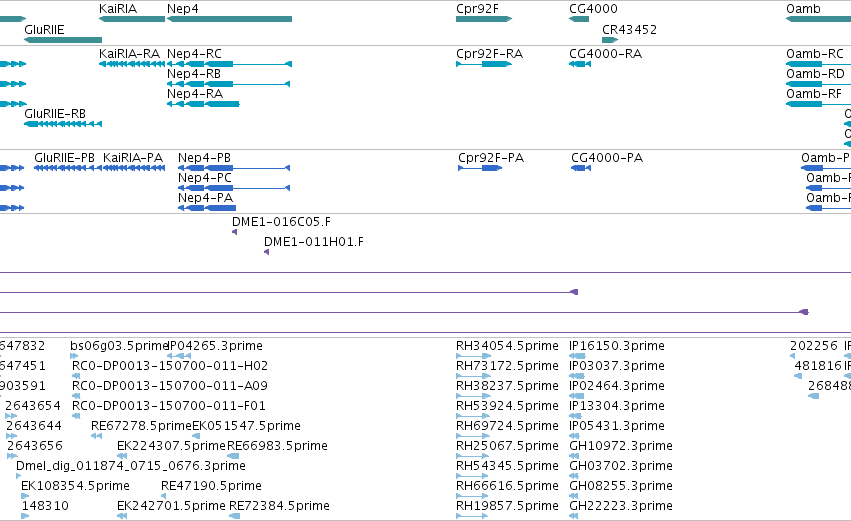Viewport: 851px width, 521px height.
Task: Click the DME1-016C05.F marker
Action: click(x=234, y=232)
